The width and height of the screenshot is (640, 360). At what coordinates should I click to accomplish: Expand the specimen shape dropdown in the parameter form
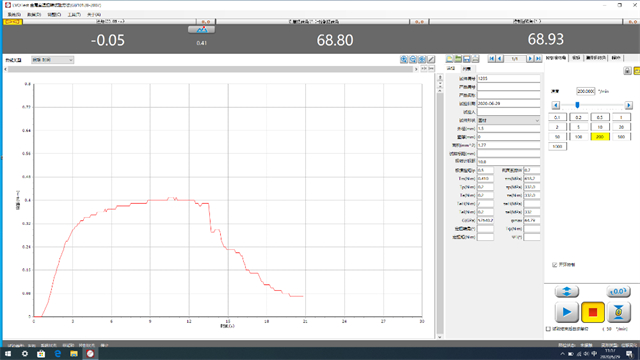click(x=509, y=120)
